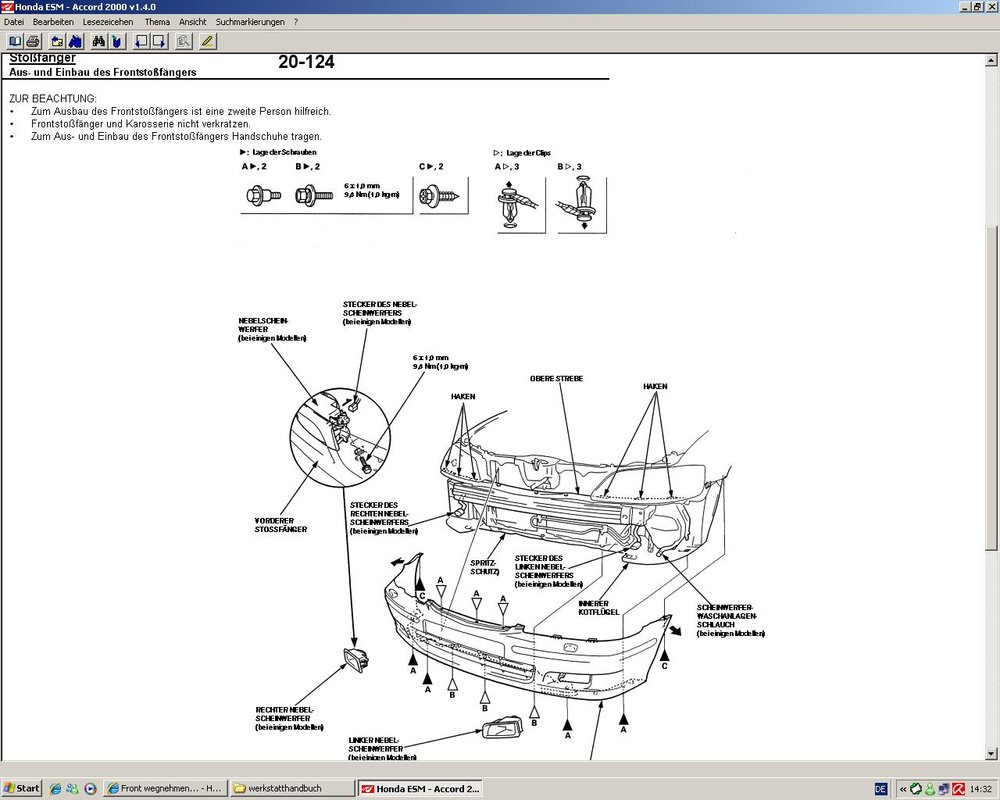1000x800 pixels.
Task: Click the yellow highlighter pen icon
Action: tap(207, 41)
